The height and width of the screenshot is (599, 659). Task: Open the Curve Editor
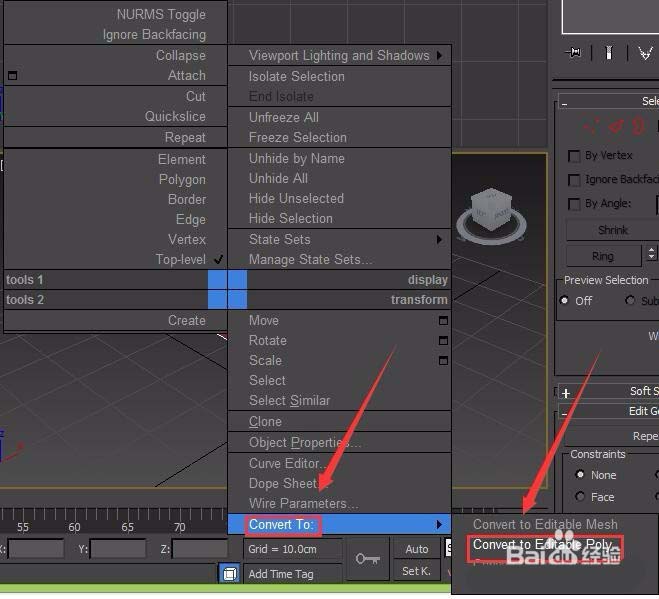[287, 463]
